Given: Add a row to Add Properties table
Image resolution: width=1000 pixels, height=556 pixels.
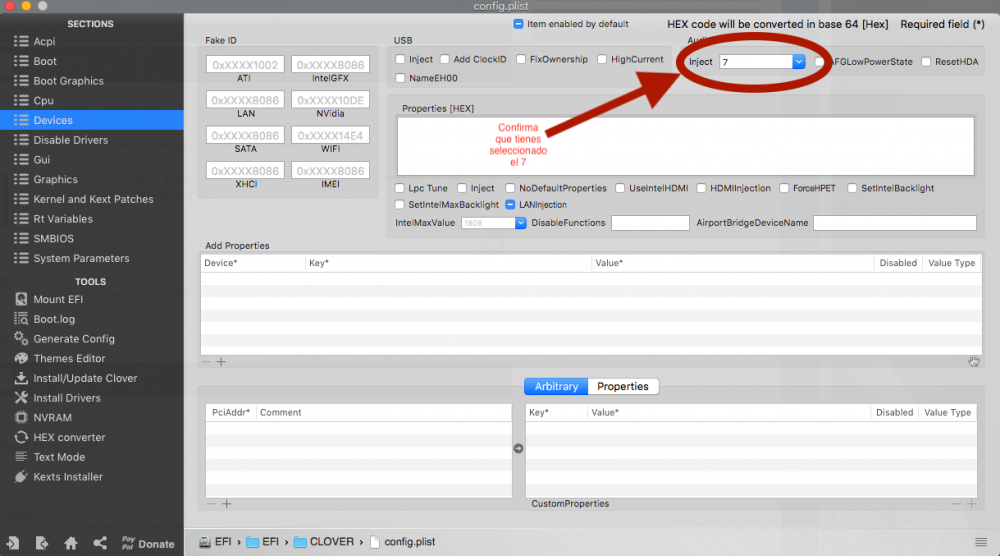Looking at the screenshot, I should pyautogui.click(x=221, y=362).
